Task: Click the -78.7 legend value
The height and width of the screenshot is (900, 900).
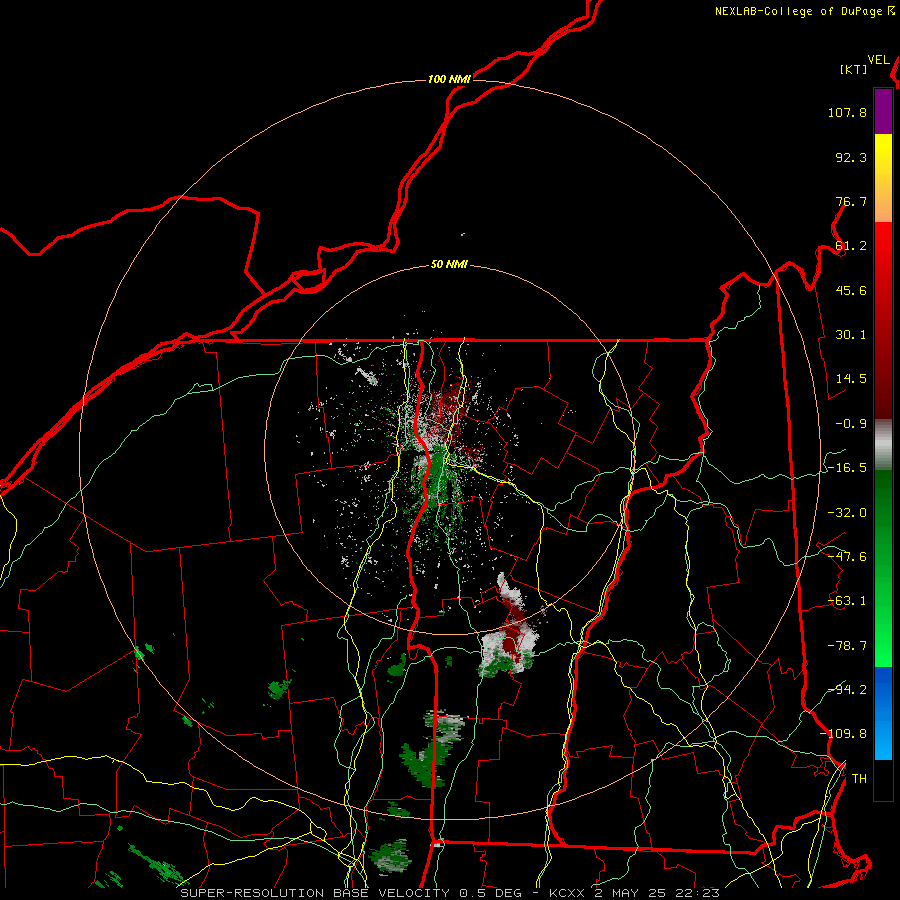Action: (x=847, y=646)
